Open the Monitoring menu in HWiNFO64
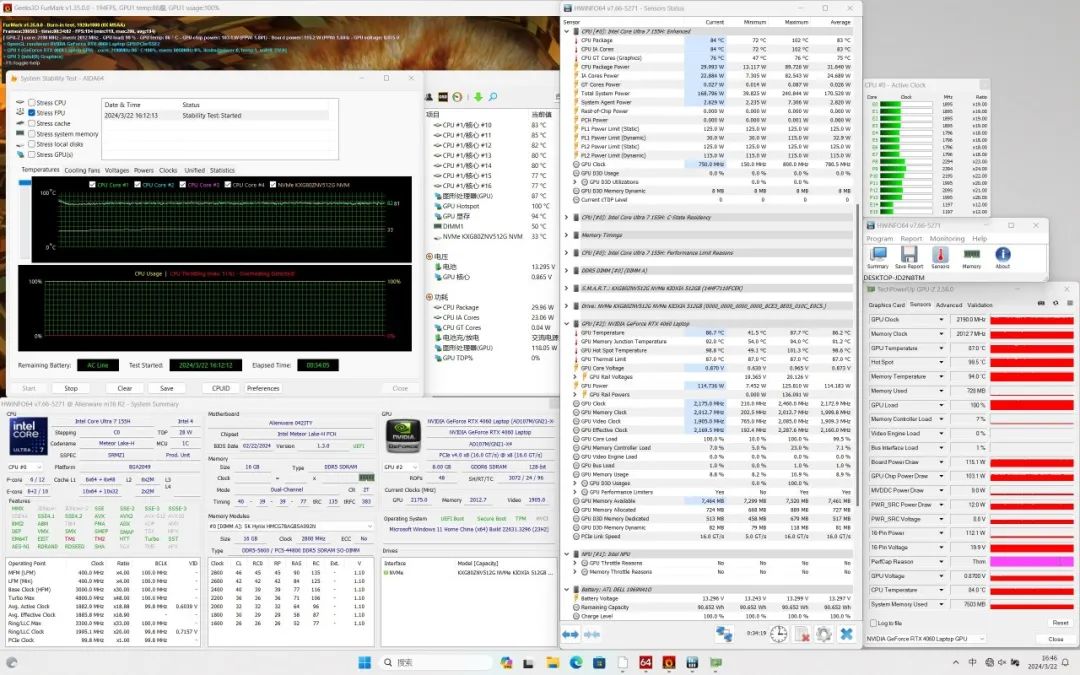The width and height of the screenshot is (1080, 675). click(947, 239)
